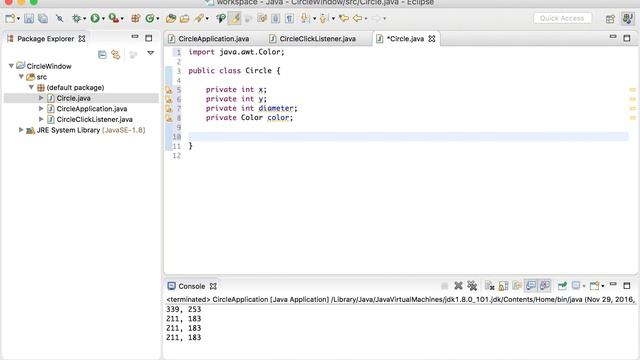The image size is (640, 360).
Task: Expand the CircleClickListener.java tree node
Action: pyautogui.click(x=41, y=119)
